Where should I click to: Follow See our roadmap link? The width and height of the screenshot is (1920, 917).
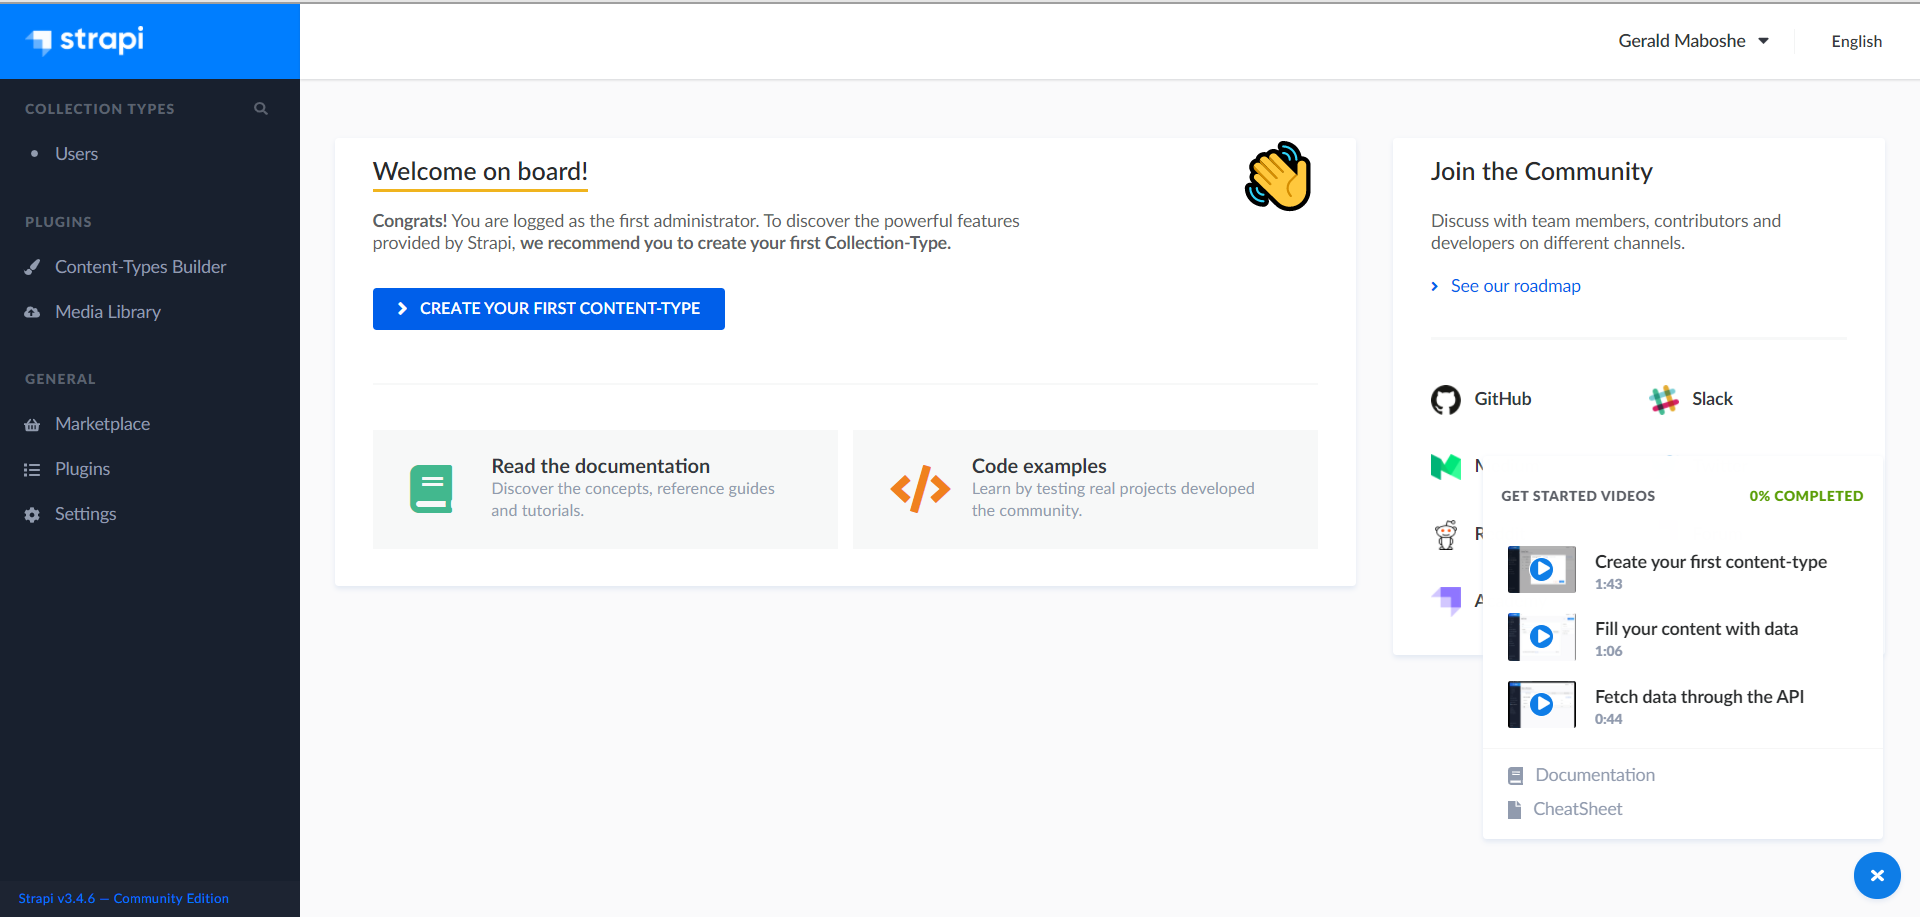point(1515,286)
